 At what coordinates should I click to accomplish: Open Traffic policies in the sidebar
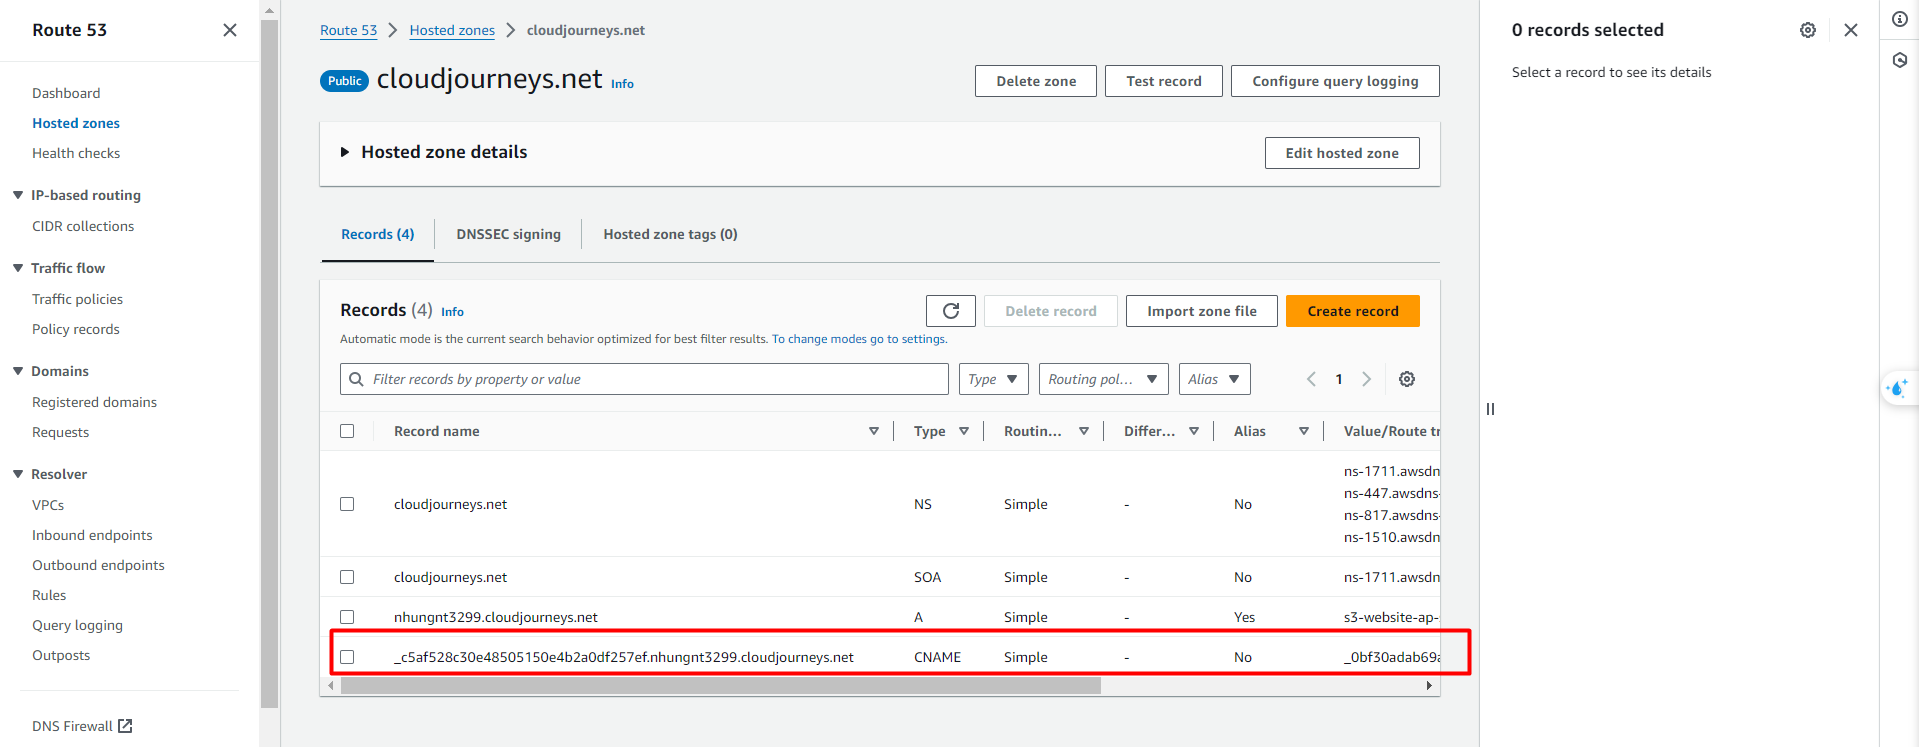pyautogui.click(x=77, y=299)
